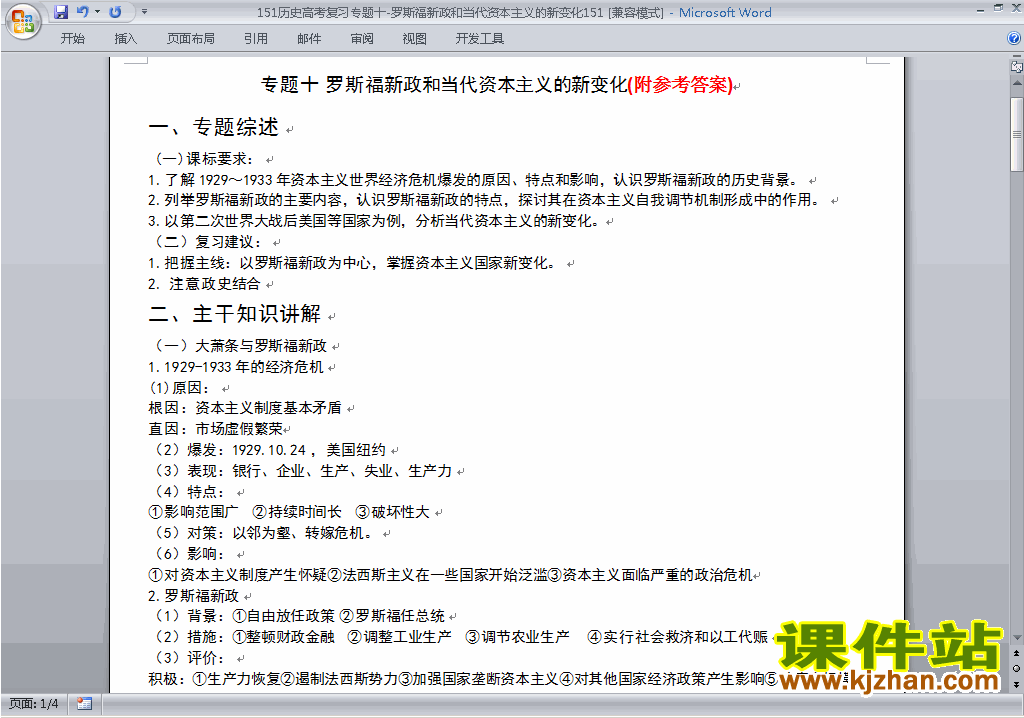Click the line 直因:市场虚假繁荣
Screen dimensions: 1024x718
pyautogui.click(x=216, y=429)
